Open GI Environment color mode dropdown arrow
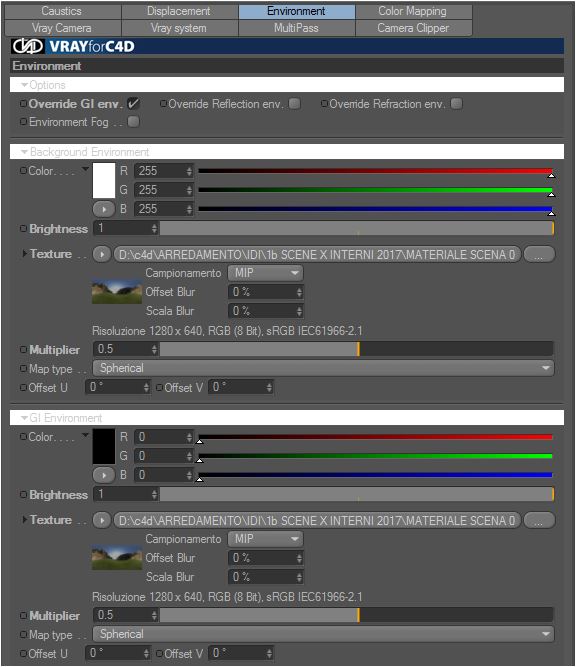 tap(85, 435)
